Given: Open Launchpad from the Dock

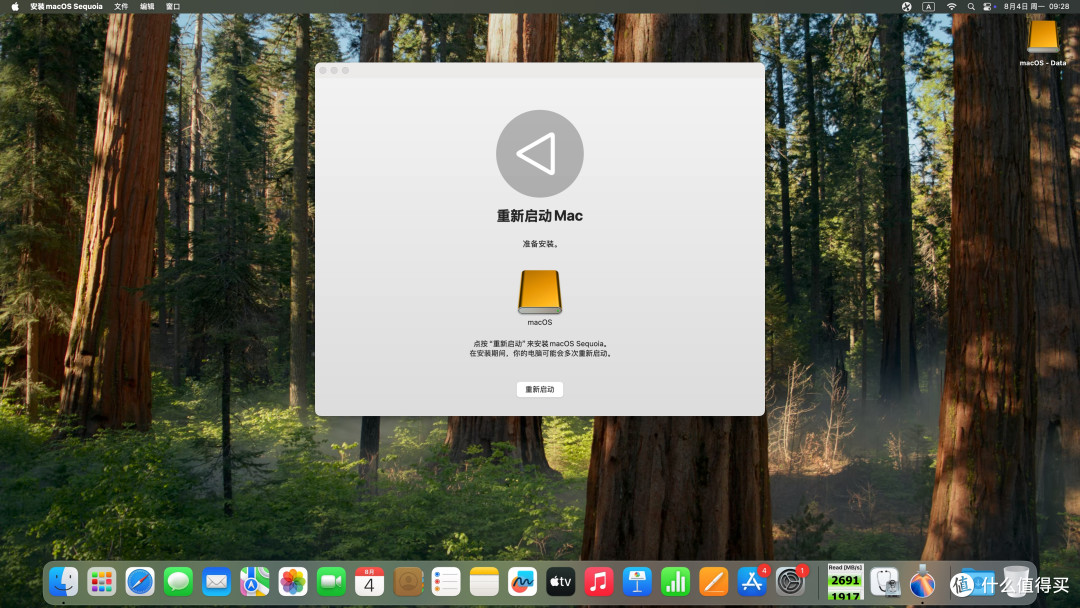Looking at the screenshot, I should [x=102, y=582].
